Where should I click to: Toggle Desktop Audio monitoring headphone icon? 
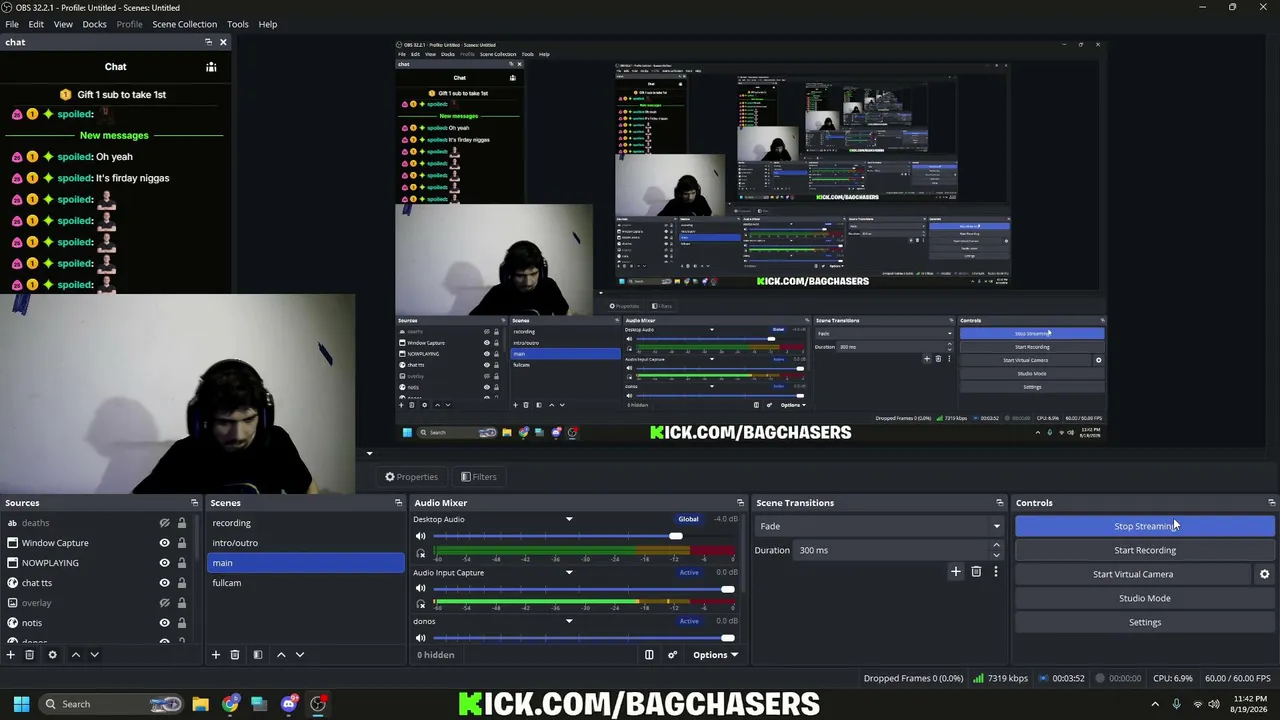click(420, 553)
